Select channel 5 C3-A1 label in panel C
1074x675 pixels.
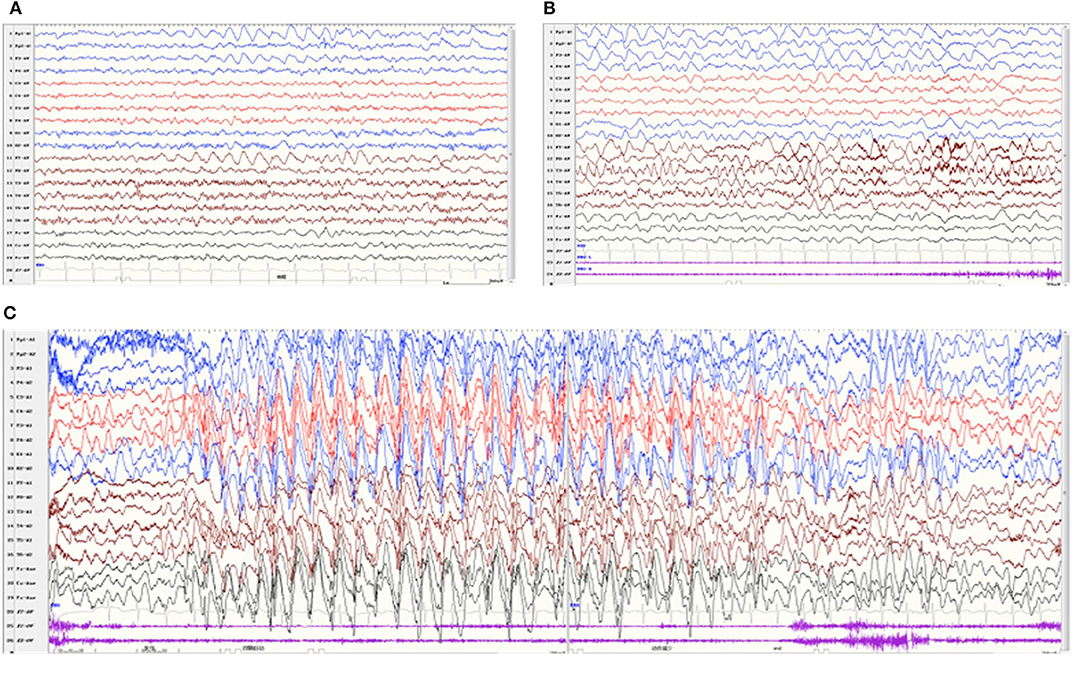(x=25, y=397)
